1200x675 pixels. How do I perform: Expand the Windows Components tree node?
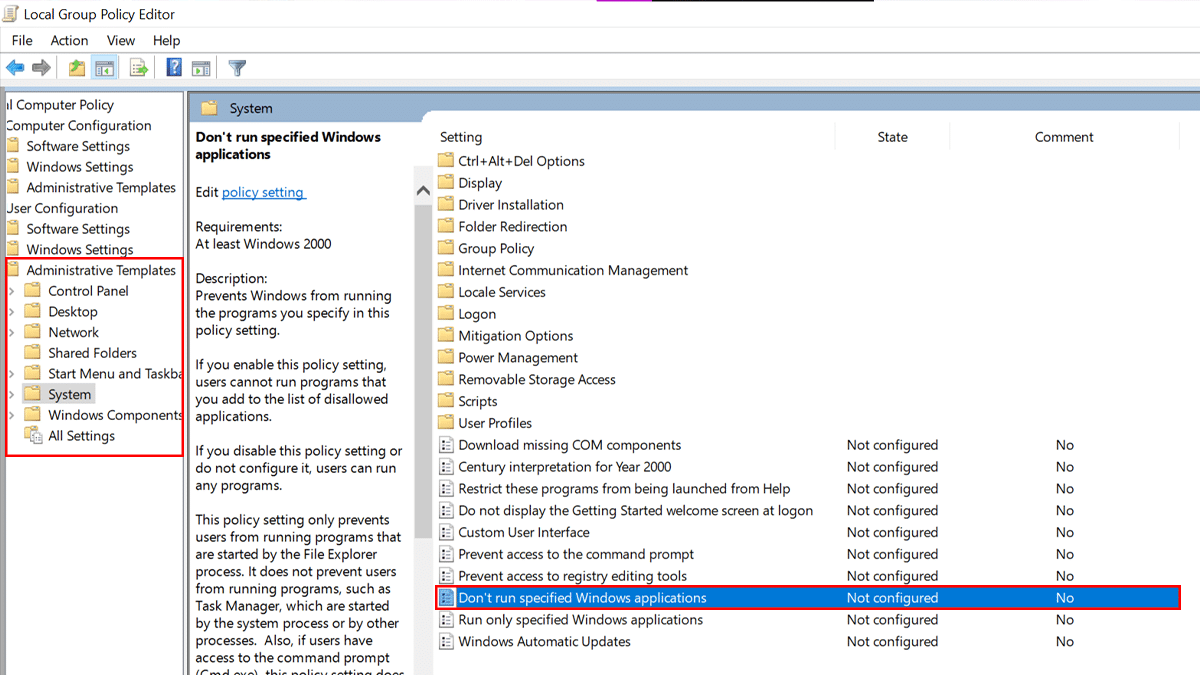coord(11,415)
